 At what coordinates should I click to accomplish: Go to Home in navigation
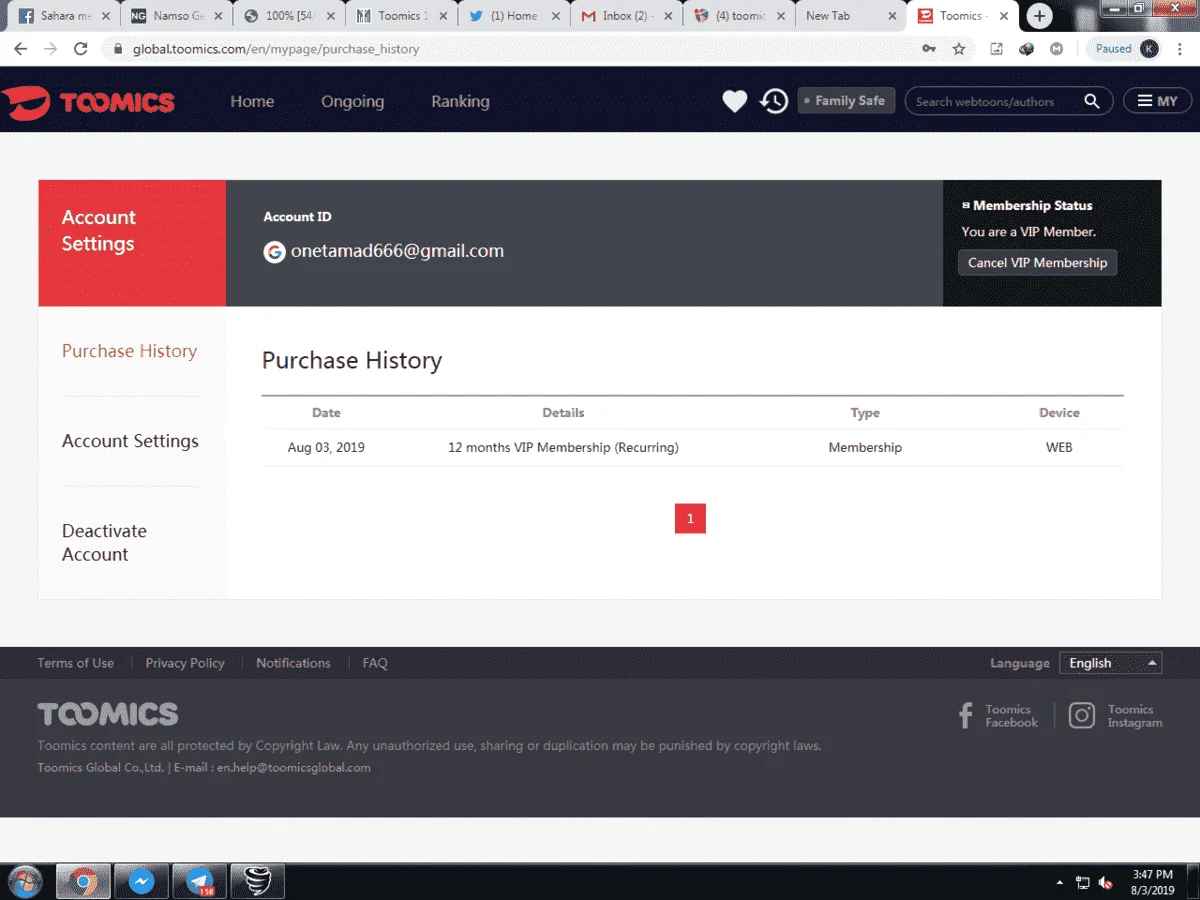click(x=252, y=101)
